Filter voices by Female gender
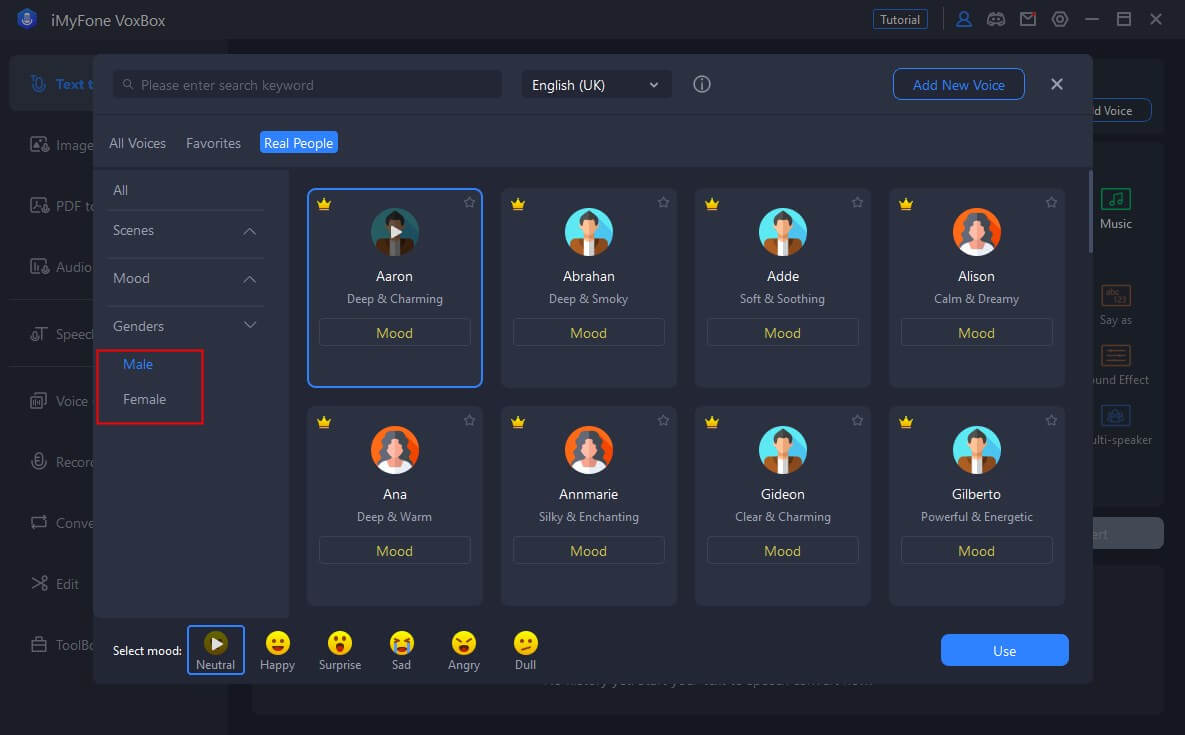The height and width of the screenshot is (735, 1185). coord(144,399)
